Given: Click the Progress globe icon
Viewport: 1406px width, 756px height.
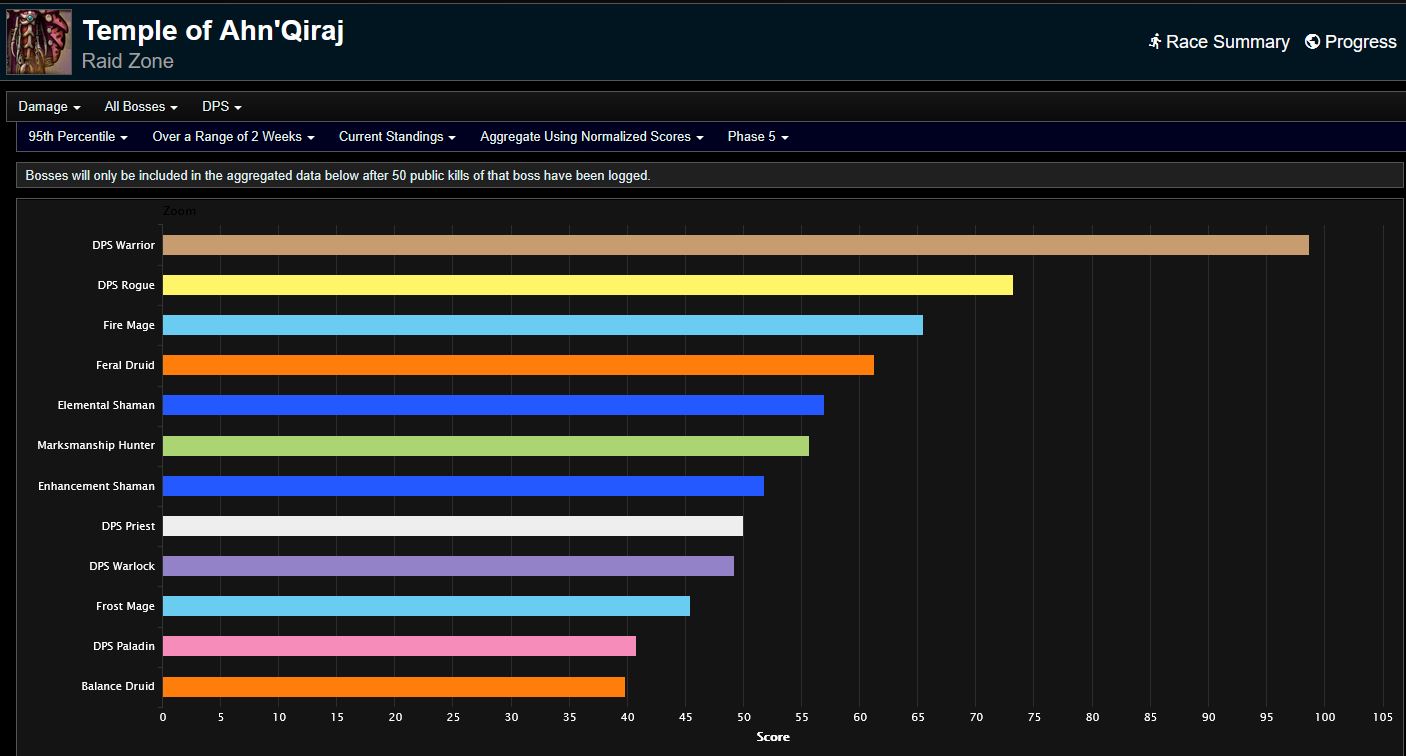Looking at the screenshot, I should click(1313, 42).
